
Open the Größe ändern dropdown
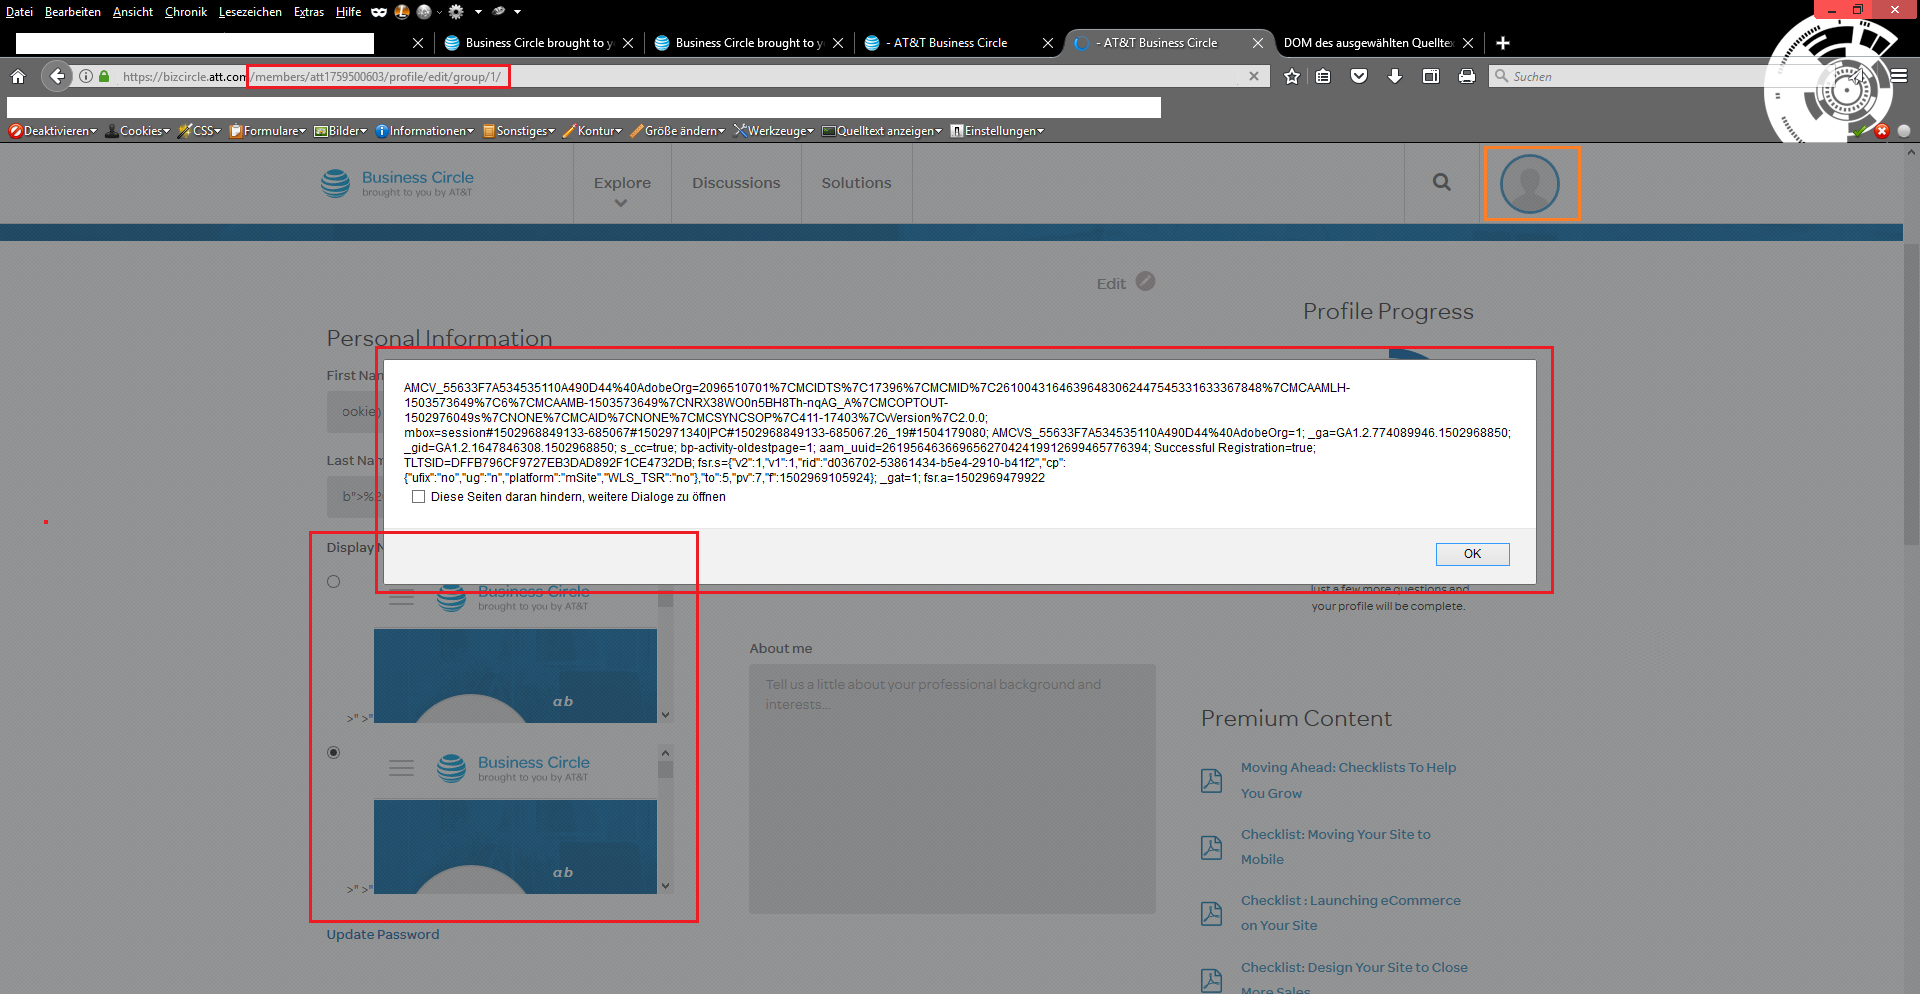pos(678,131)
